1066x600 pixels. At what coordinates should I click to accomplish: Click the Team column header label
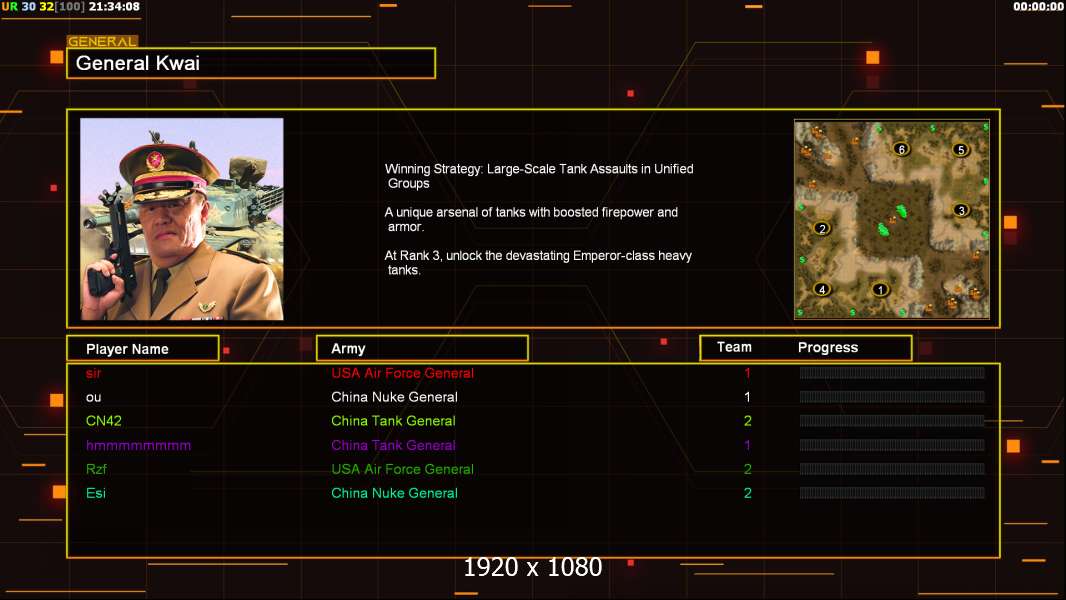734,347
